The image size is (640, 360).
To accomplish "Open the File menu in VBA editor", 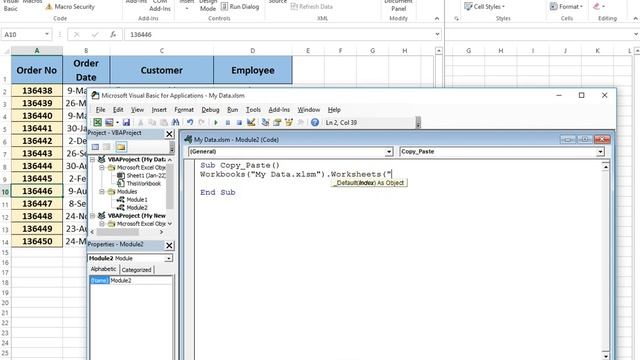I will pyautogui.click(x=100, y=110).
